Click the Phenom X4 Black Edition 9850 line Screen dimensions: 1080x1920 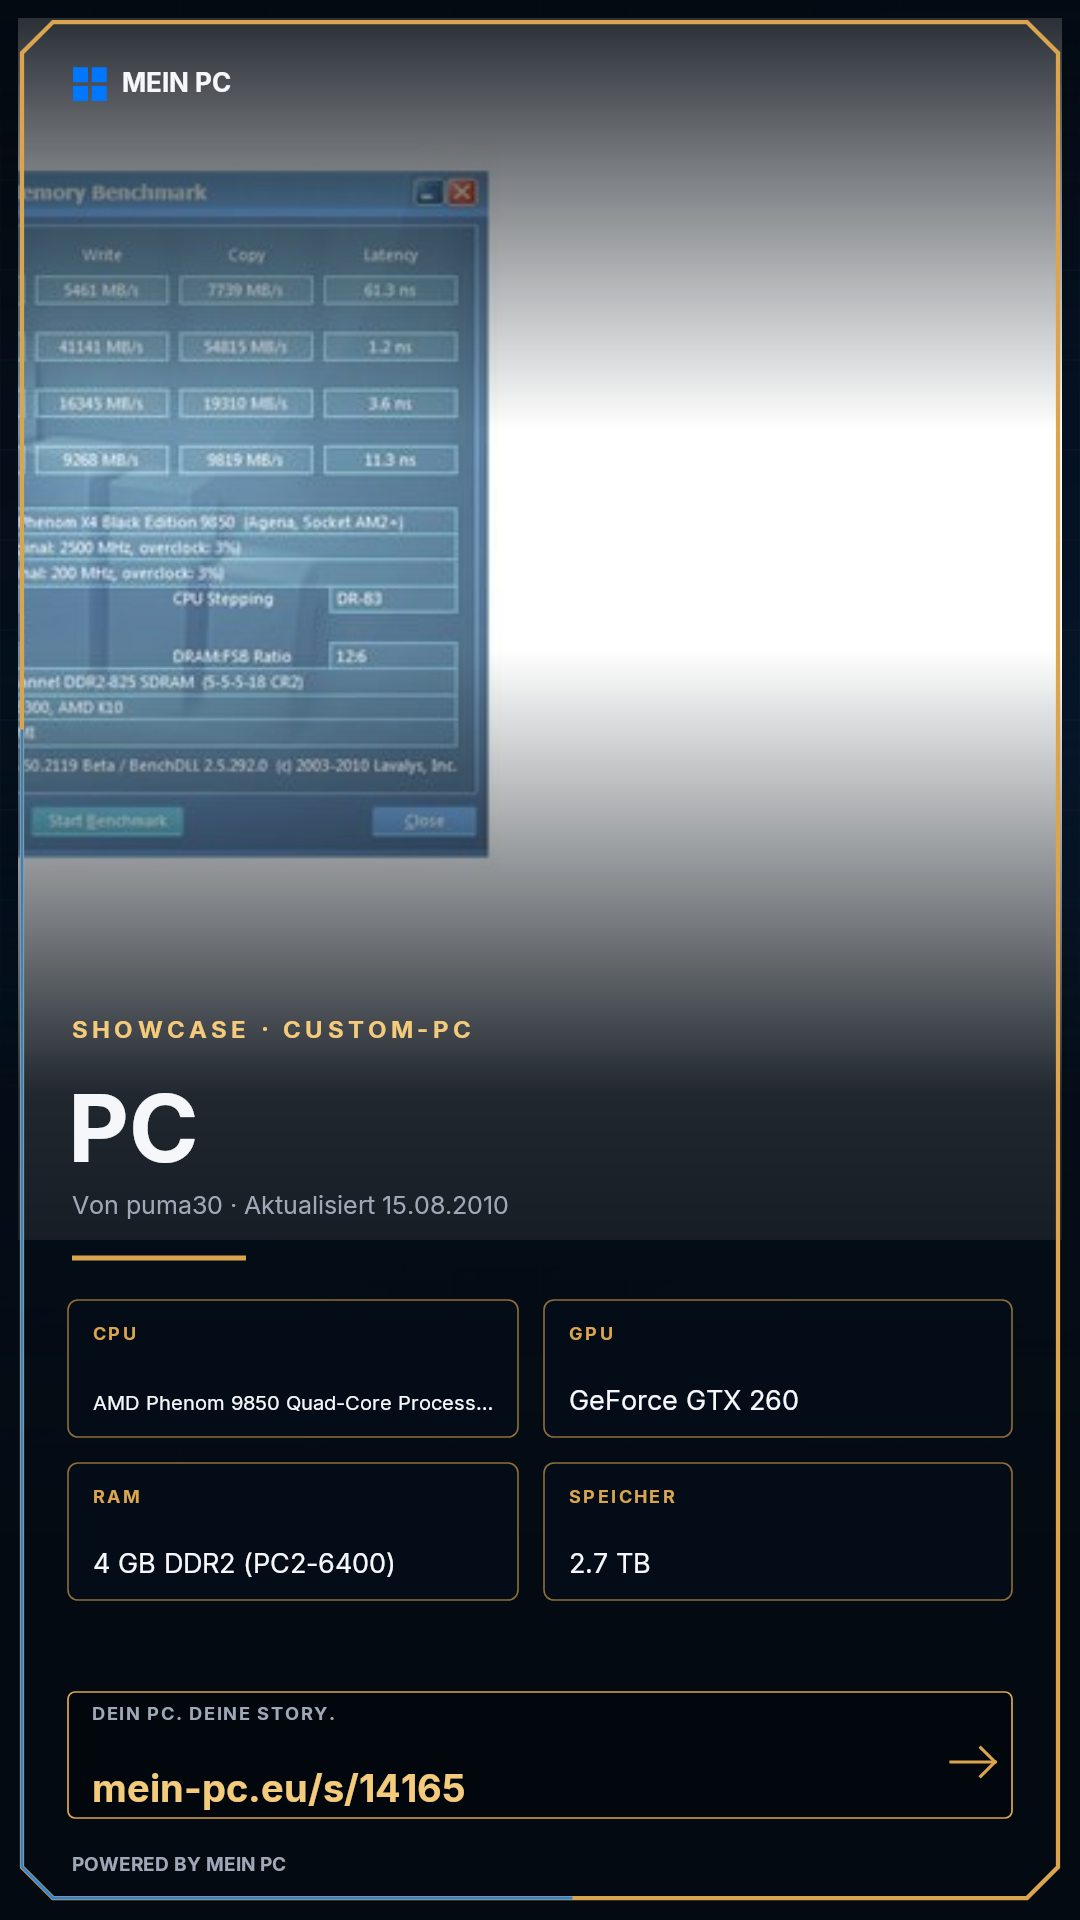pyautogui.click(x=240, y=522)
